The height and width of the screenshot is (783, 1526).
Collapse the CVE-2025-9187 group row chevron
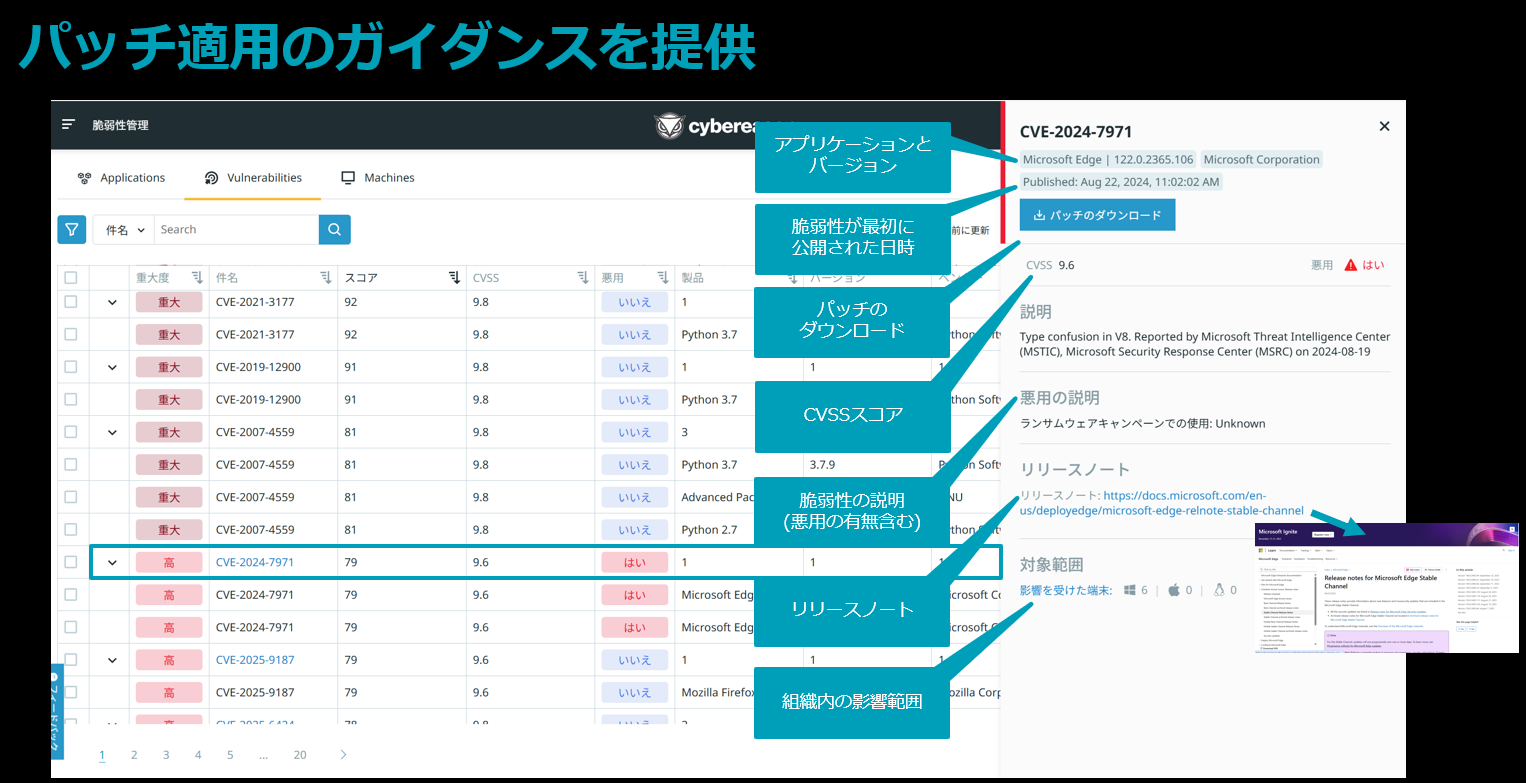[112, 660]
